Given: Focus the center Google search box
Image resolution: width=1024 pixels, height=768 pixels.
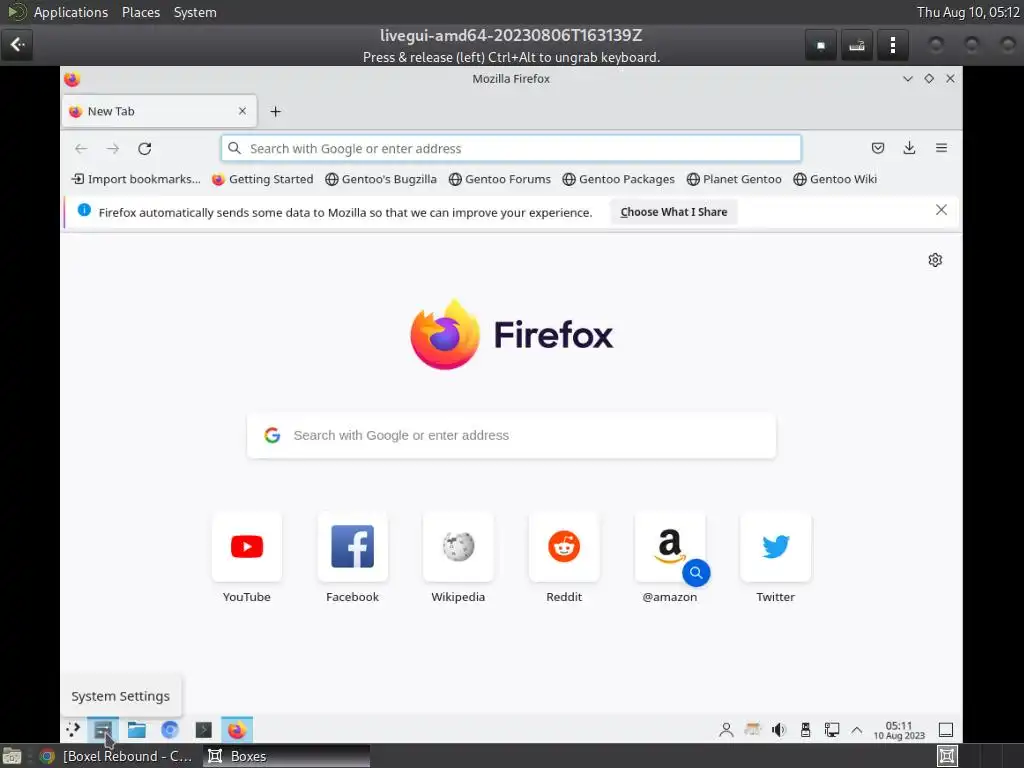Looking at the screenshot, I should click(x=511, y=435).
